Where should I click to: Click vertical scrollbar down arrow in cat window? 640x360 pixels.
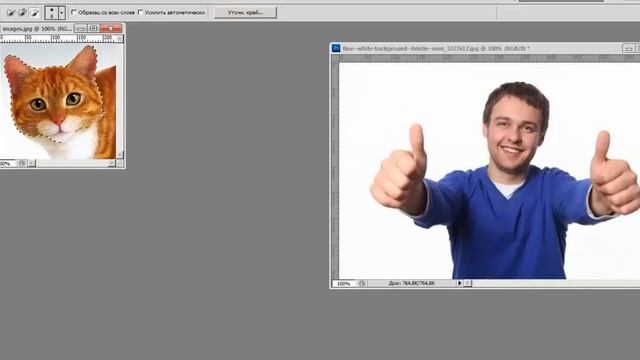click(x=120, y=155)
